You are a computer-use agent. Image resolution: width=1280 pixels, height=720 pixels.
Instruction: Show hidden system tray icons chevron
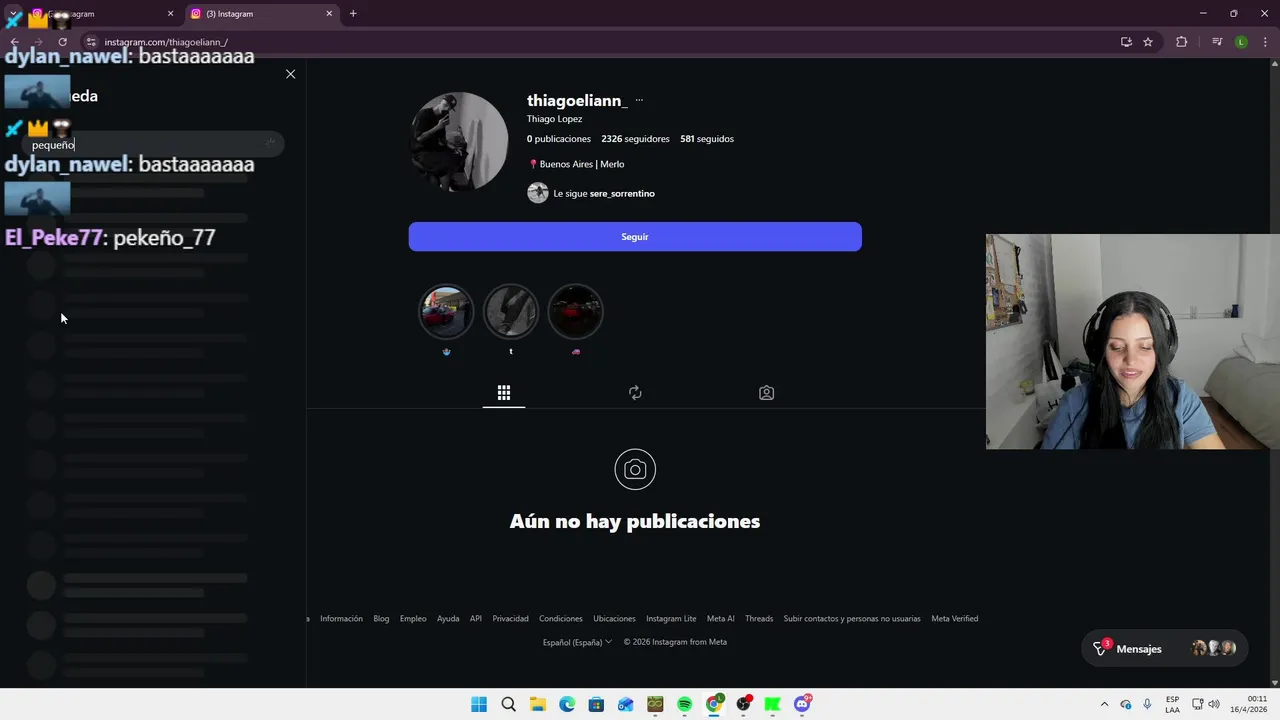coord(1104,704)
